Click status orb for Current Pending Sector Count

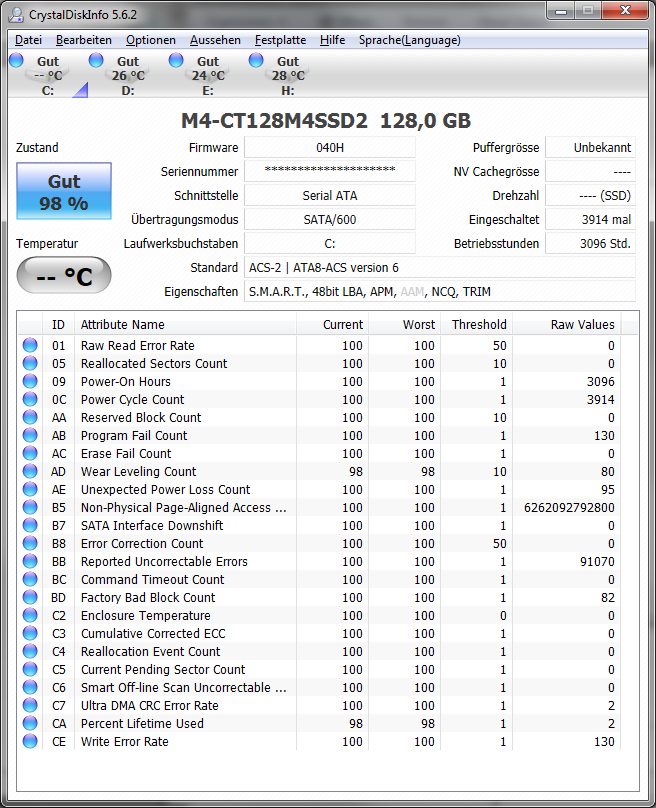click(30, 669)
